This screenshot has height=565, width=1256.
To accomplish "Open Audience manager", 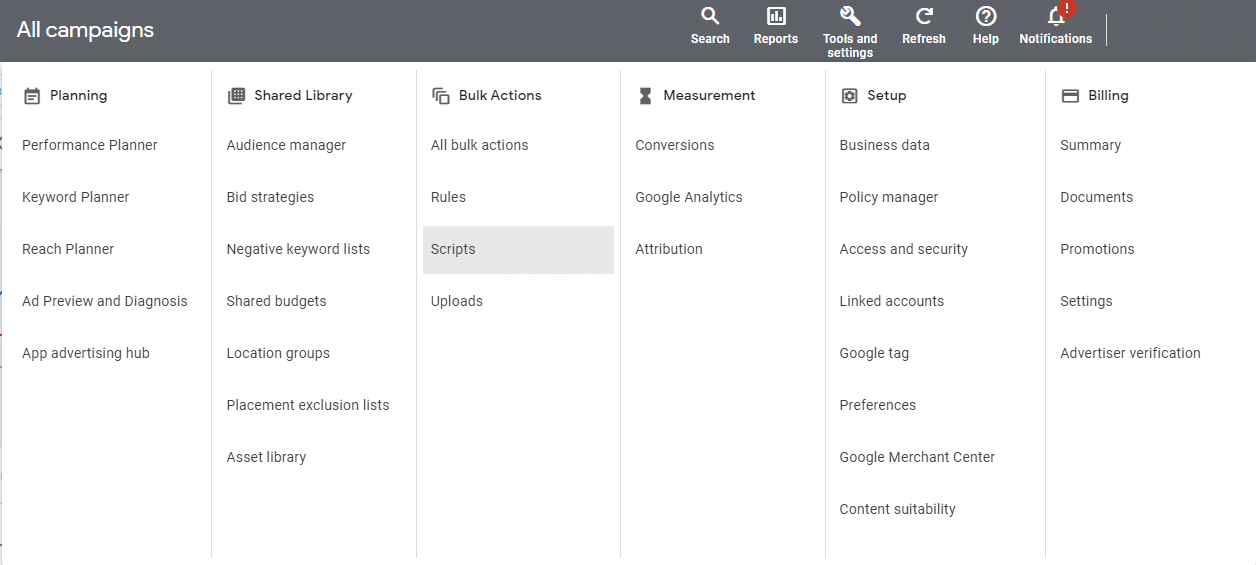I will tap(286, 145).
